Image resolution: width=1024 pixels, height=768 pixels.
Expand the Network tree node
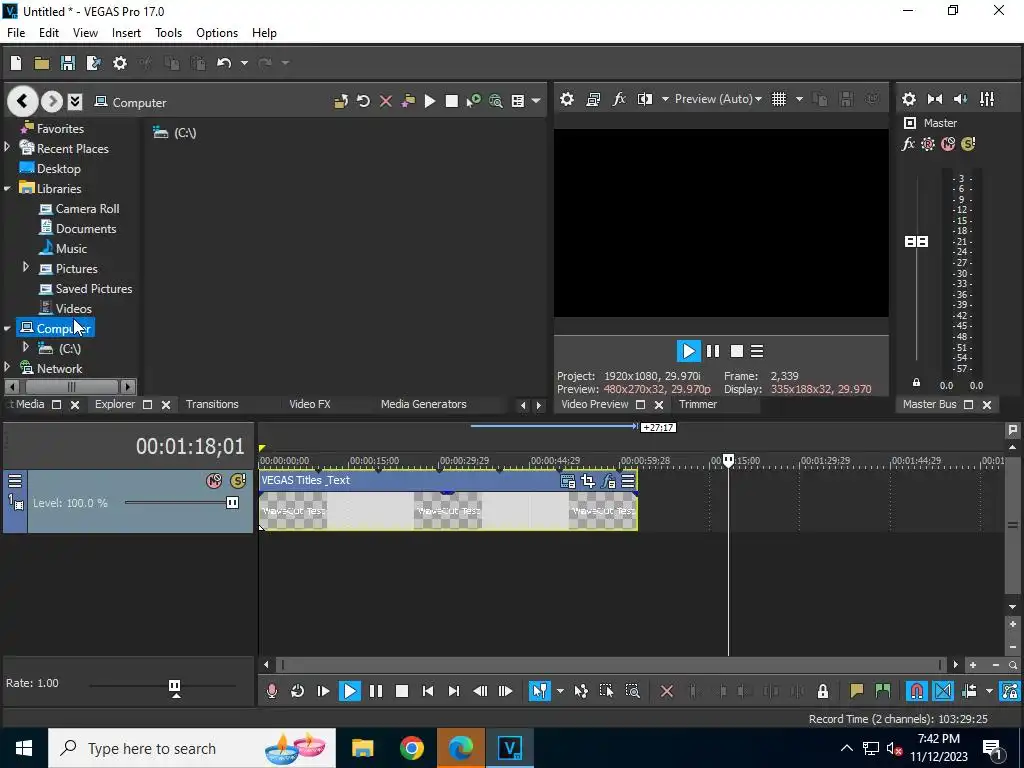7,367
